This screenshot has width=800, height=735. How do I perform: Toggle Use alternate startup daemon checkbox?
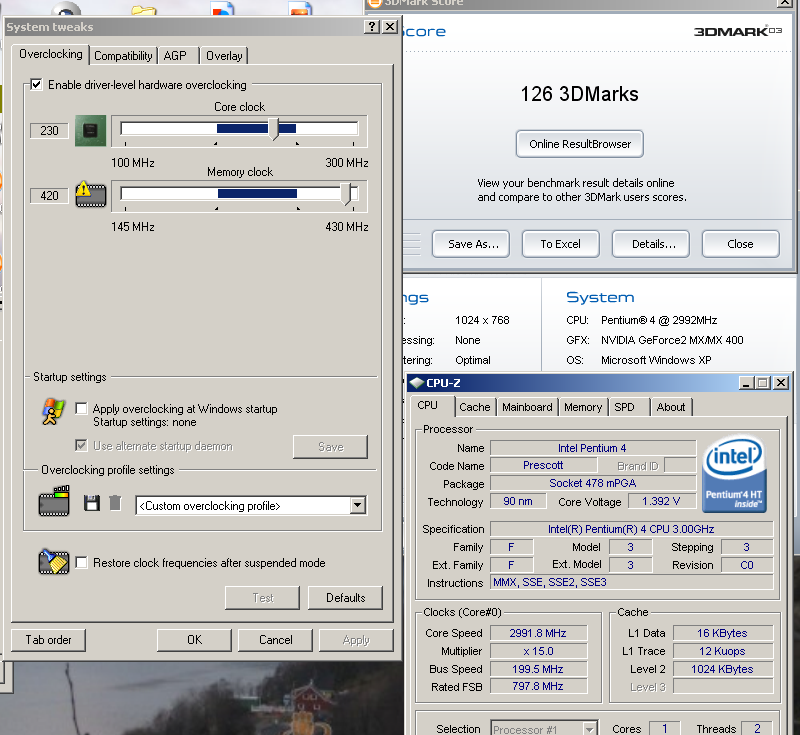point(81,445)
